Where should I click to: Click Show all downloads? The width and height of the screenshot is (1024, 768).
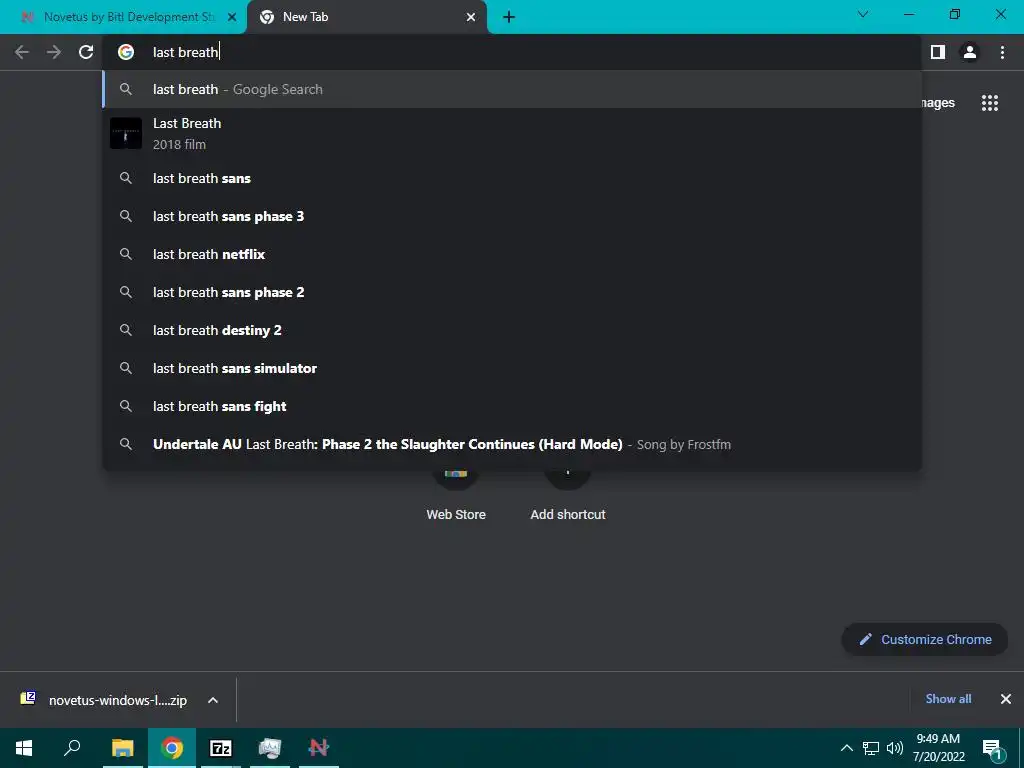point(948,699)
